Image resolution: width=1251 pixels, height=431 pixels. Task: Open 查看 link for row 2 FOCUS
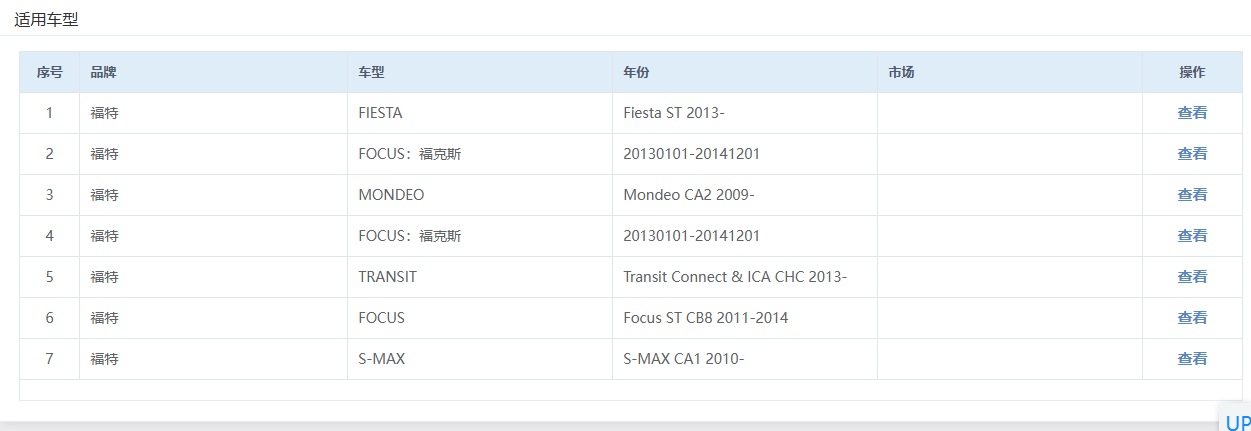tap(1192, 154)
